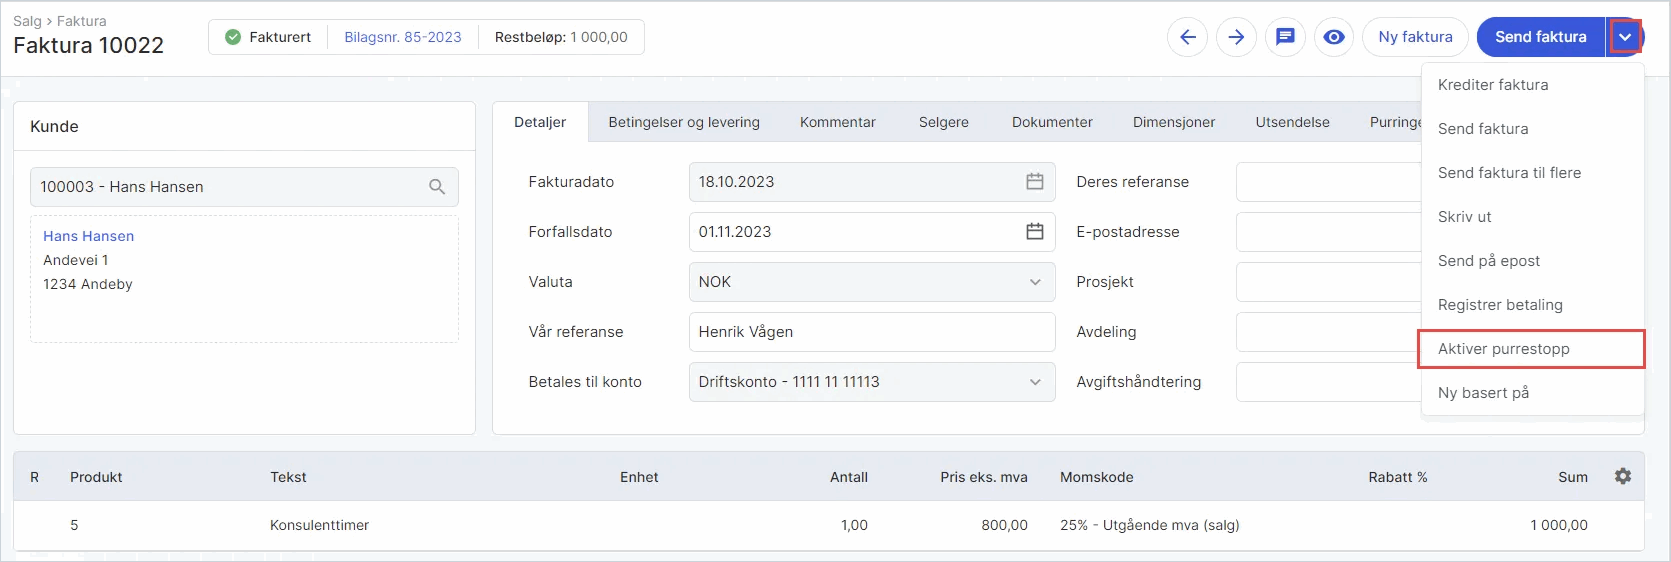Expand the Send faktura dropdown arrow
1671x562 pixels.
pyautogui.click(x=1625, y=37)
